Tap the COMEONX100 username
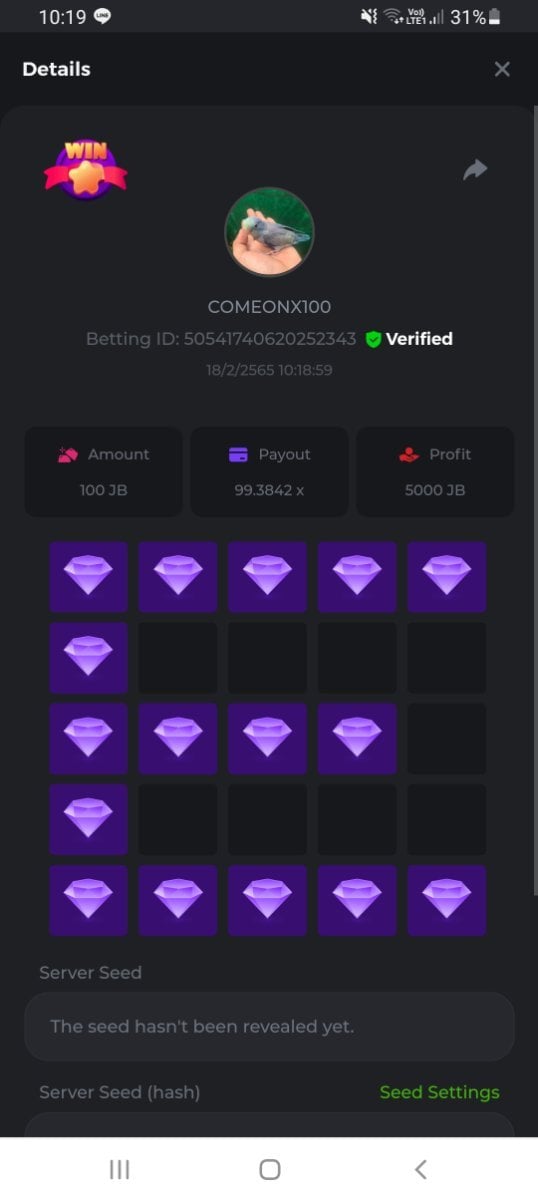 coord(269,307)
